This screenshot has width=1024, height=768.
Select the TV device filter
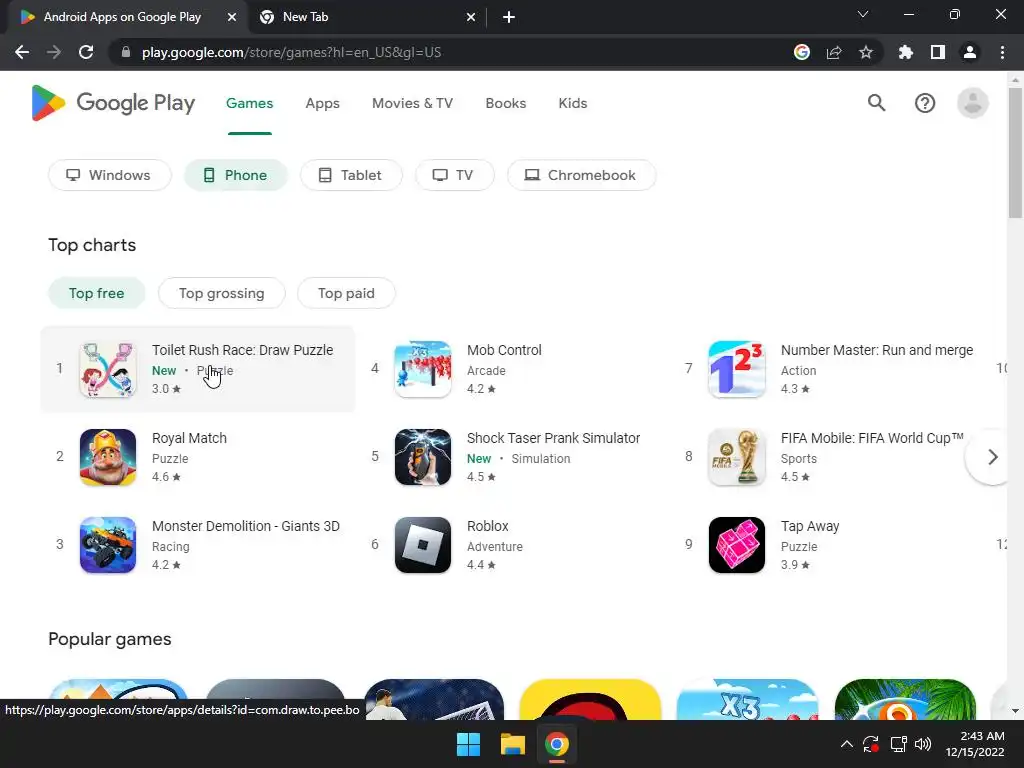pyautogui.click(x=455, y=175)
